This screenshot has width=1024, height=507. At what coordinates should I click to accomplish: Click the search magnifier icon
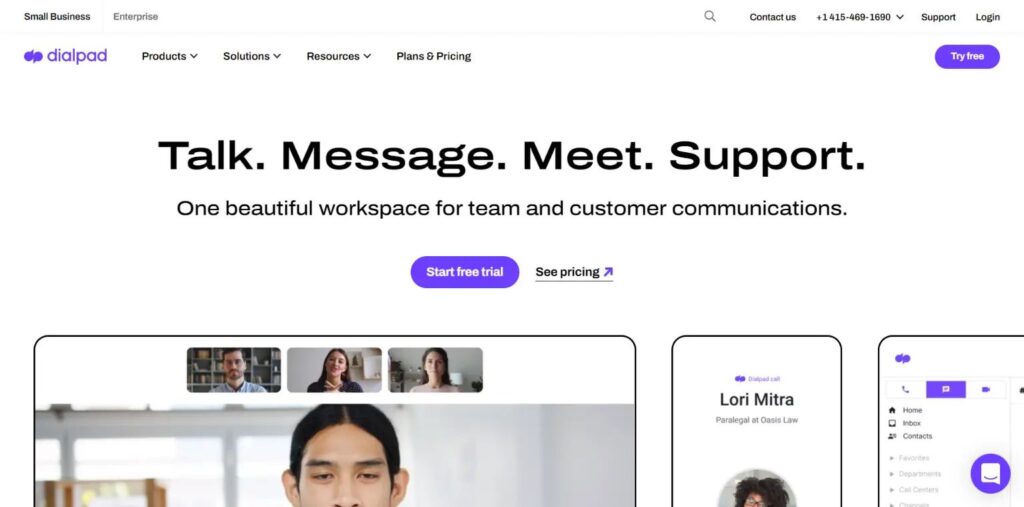pos(710,16)
